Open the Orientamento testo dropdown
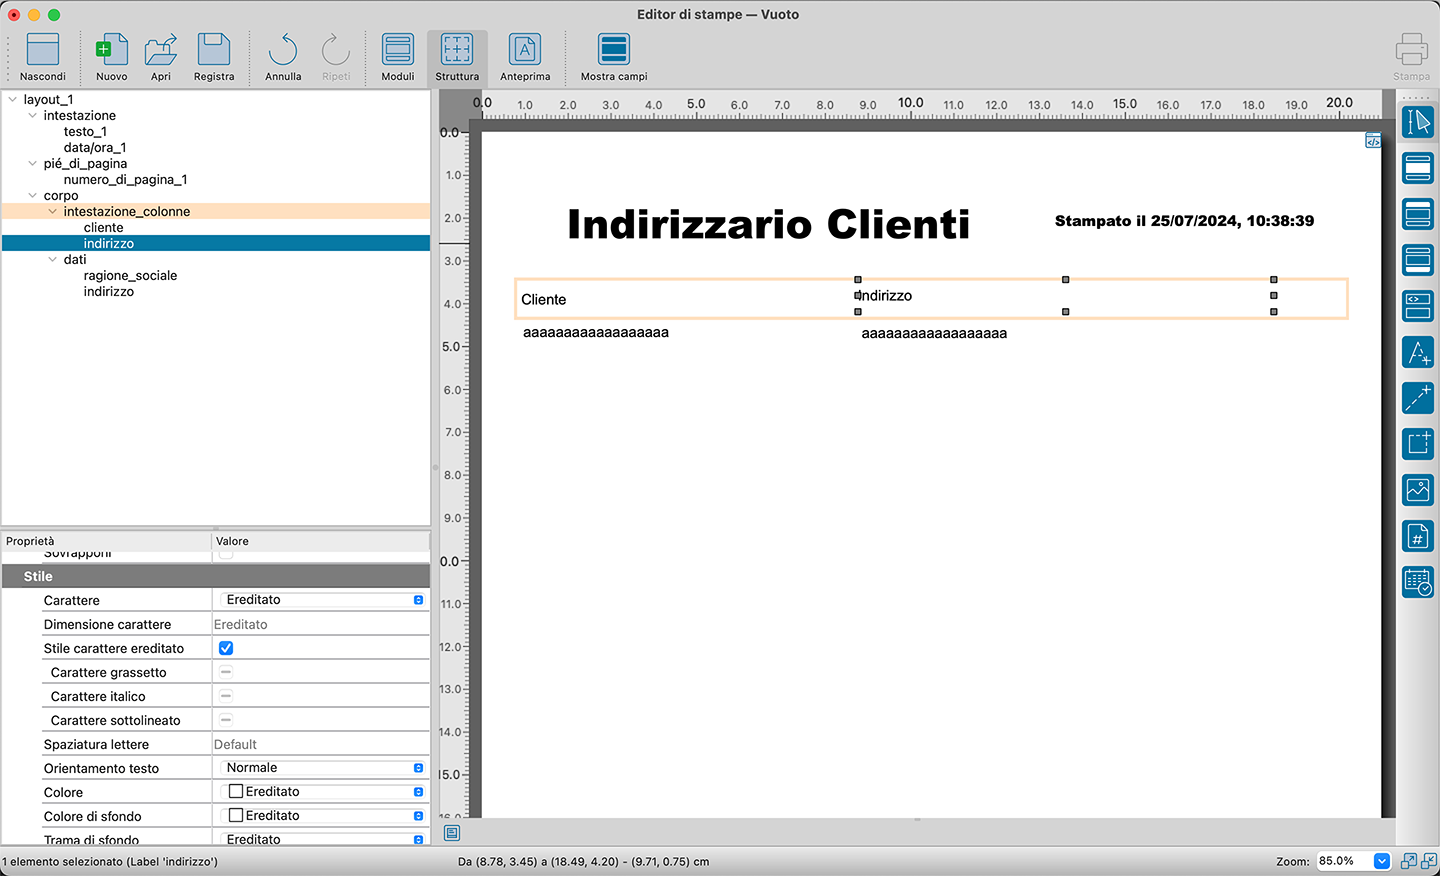Image resolution: width=1440 pixels, height=876 pixels. [x=321, y=768]
